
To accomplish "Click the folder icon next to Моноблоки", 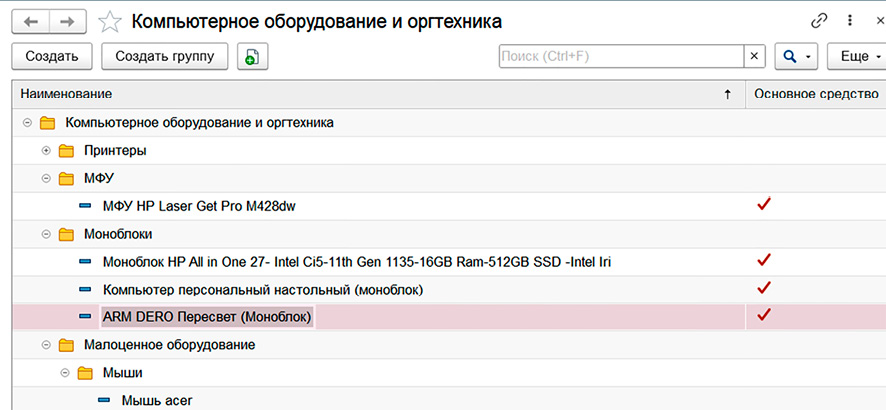I will click(67, 234).
